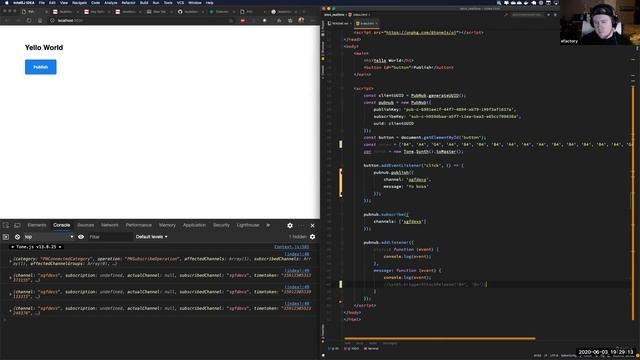Select the index.html editor tab in IntelliJ

pos(366,23)
